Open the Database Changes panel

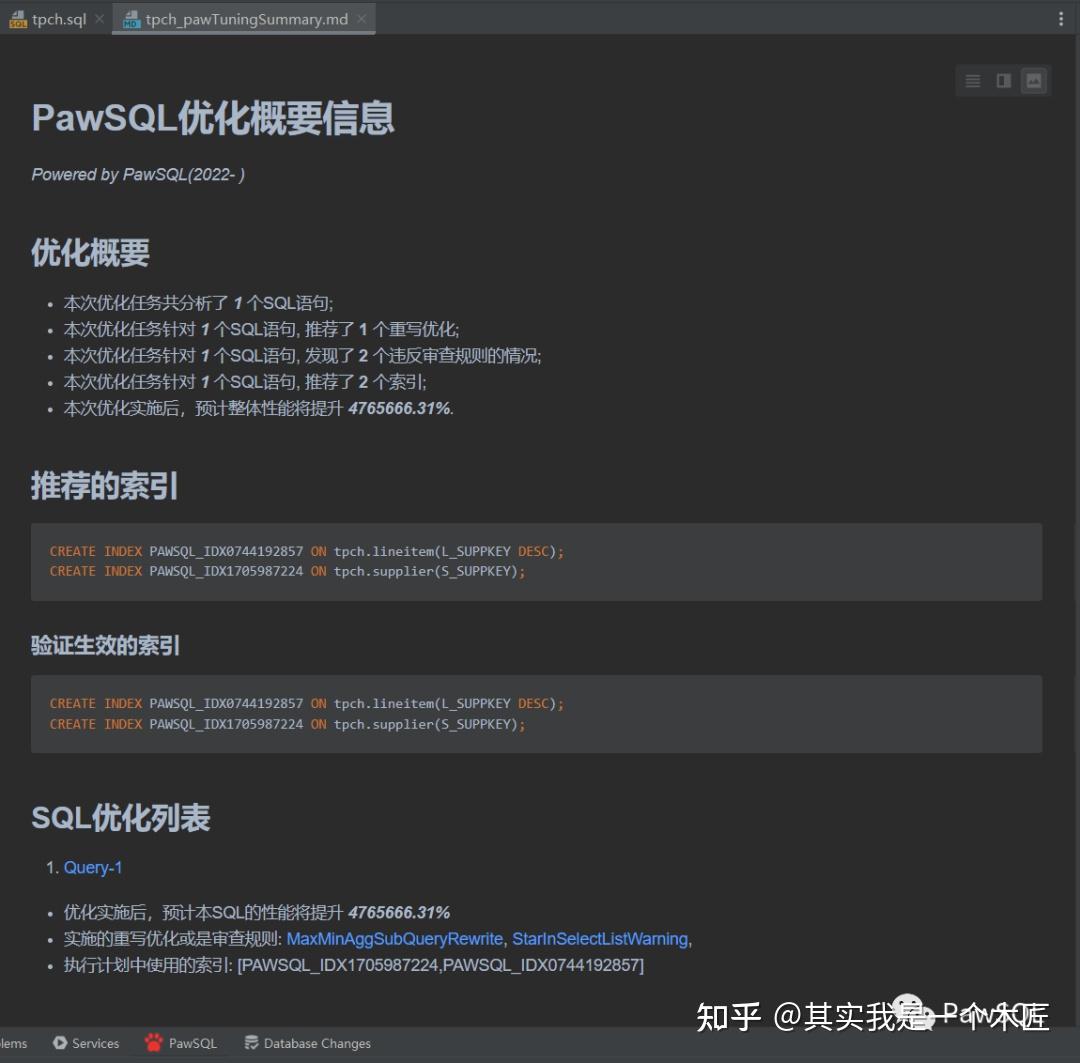pos(307,1043)
